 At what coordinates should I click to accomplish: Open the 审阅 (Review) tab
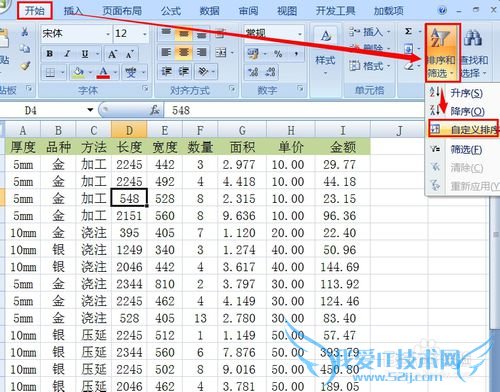pos(248,11)
